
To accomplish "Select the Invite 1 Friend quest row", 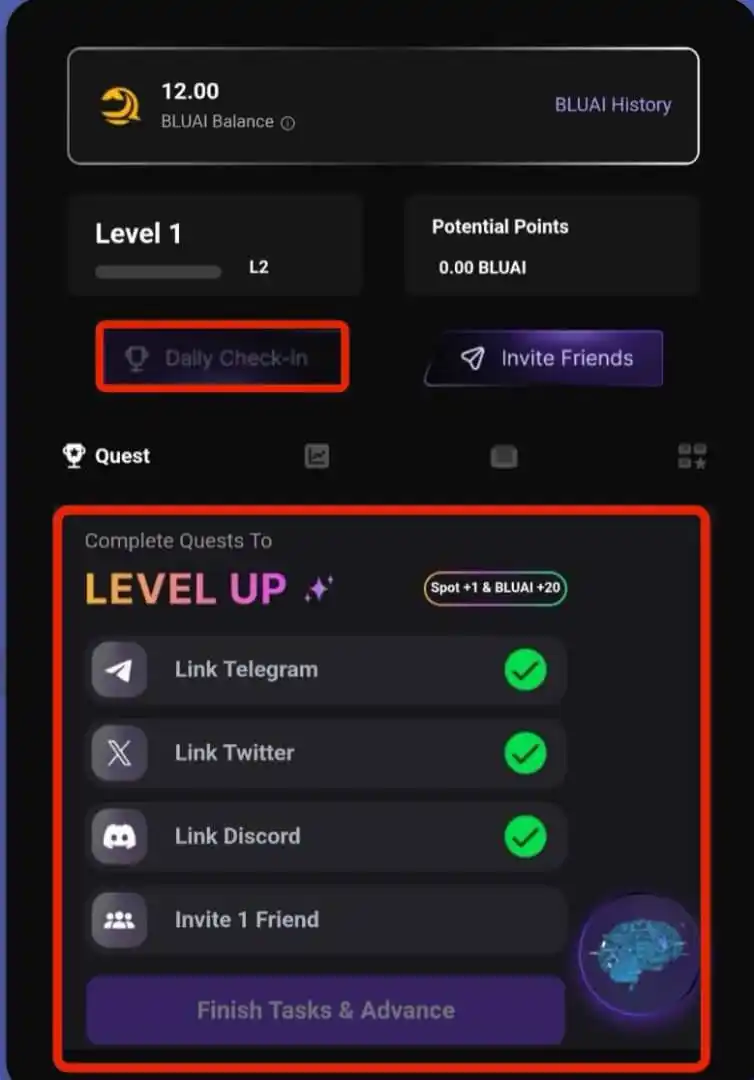I will [x=326, y=920].
